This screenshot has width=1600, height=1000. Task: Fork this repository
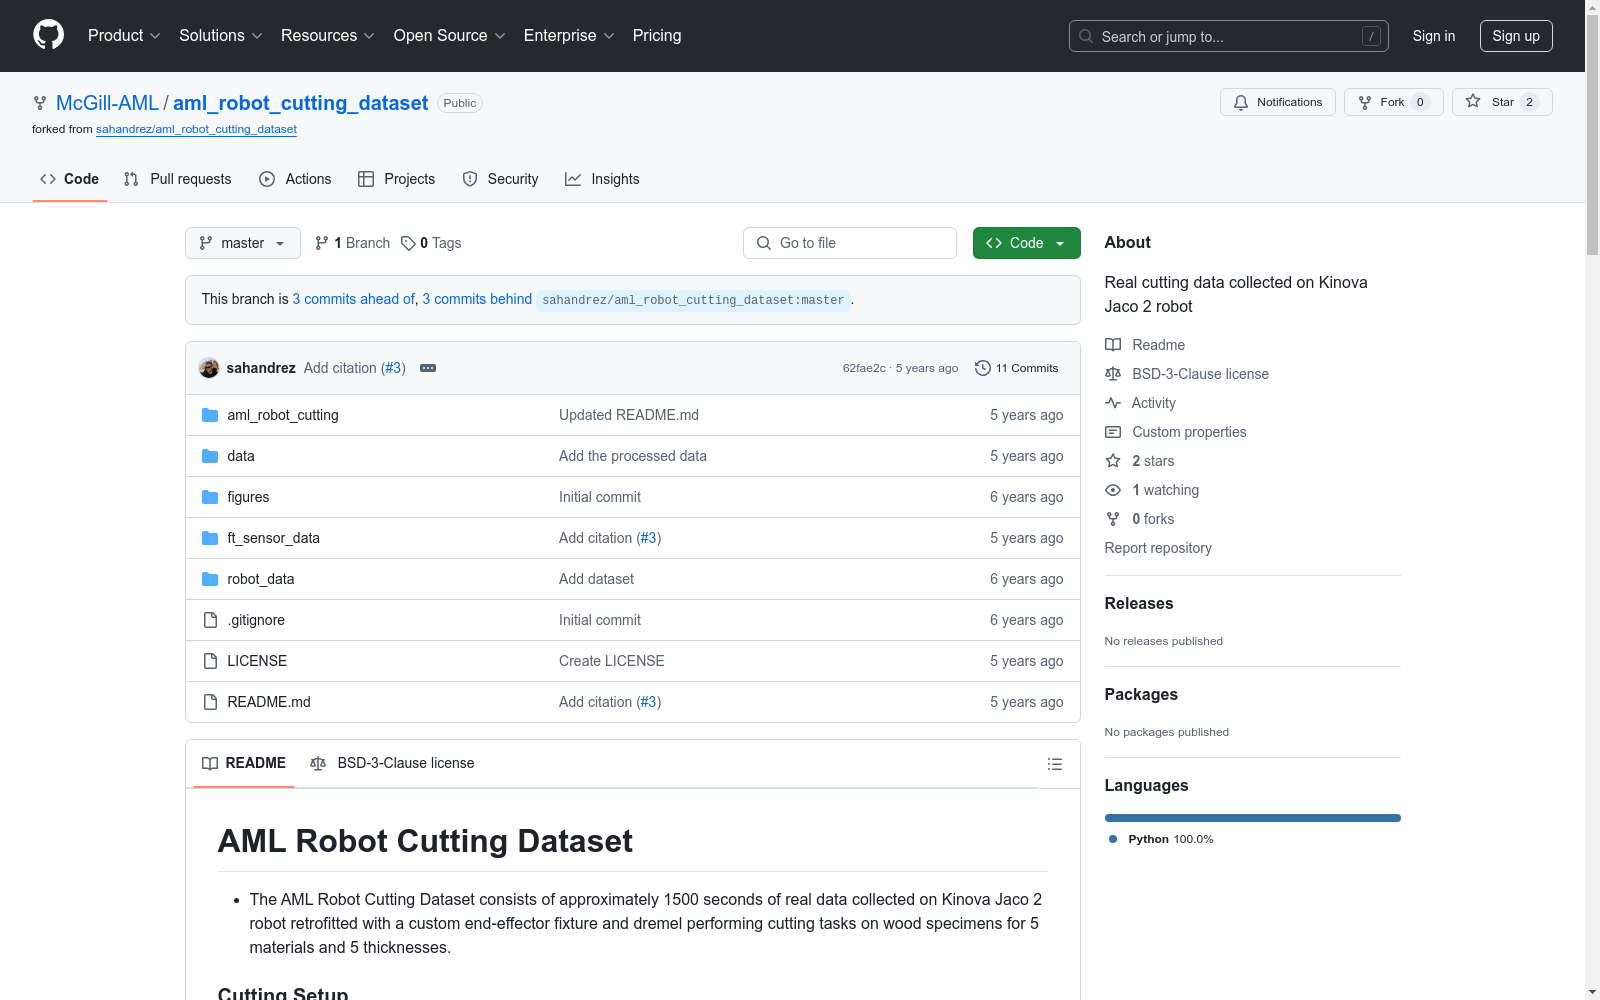pos(1393,102)
